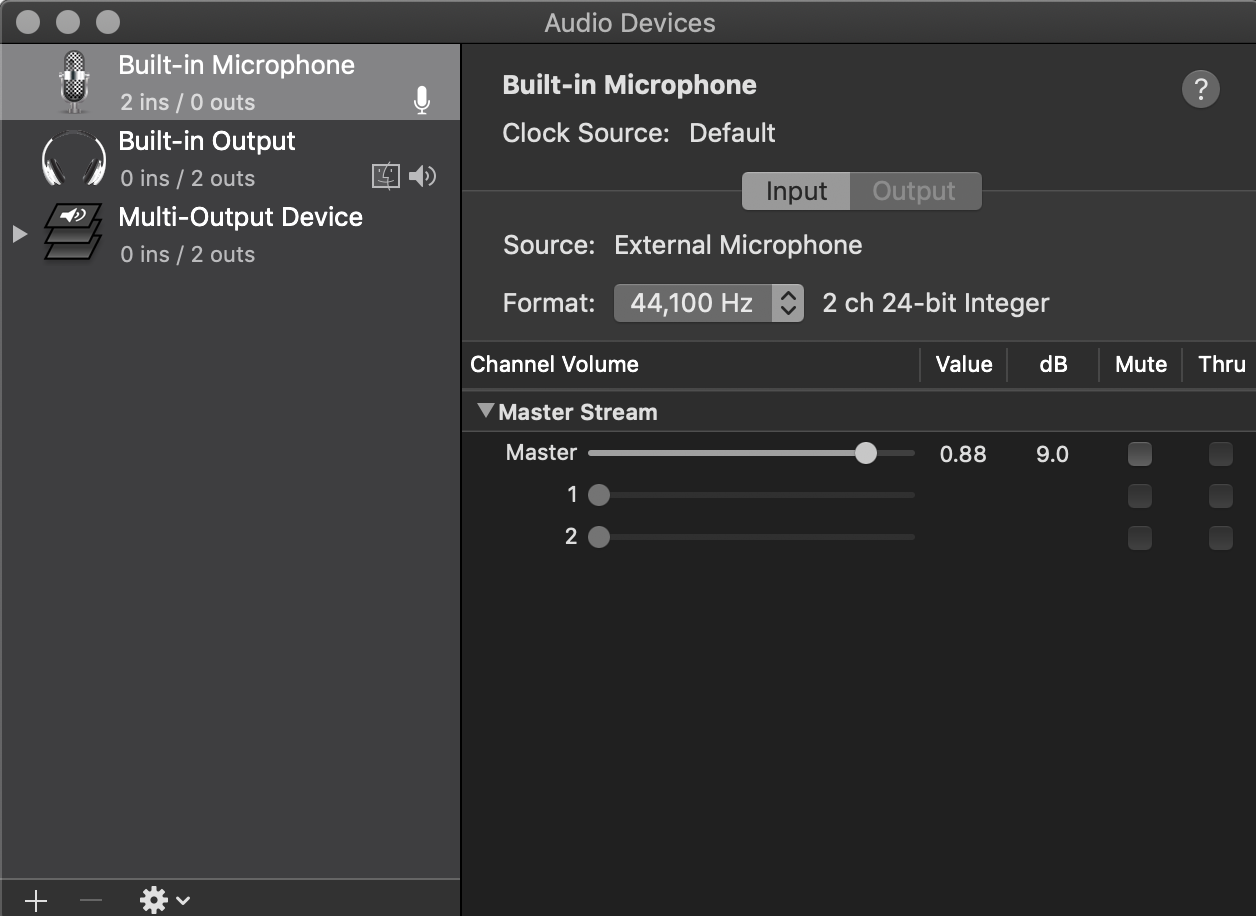The height and width of the screenshot is (916, 1256).
Task: Enable Thru for the Master channel
Action: 1220,454
